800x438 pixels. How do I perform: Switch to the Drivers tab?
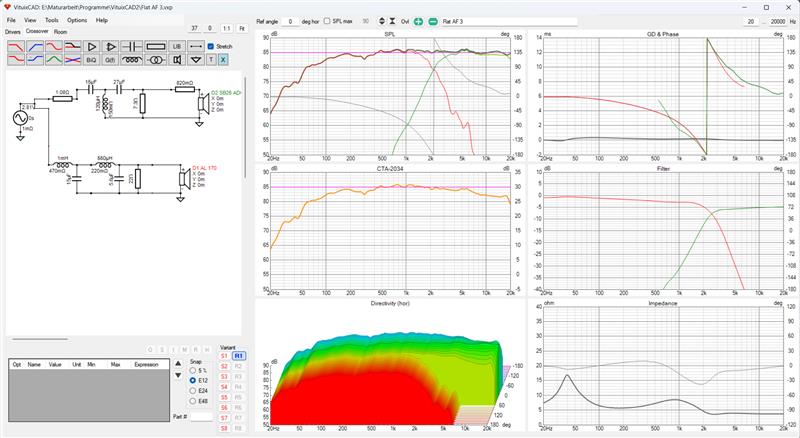point(13,32)
